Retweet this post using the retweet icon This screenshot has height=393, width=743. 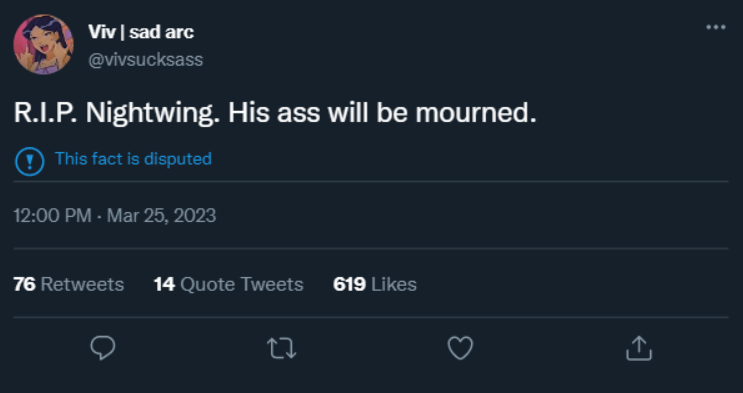pos(281,348)
